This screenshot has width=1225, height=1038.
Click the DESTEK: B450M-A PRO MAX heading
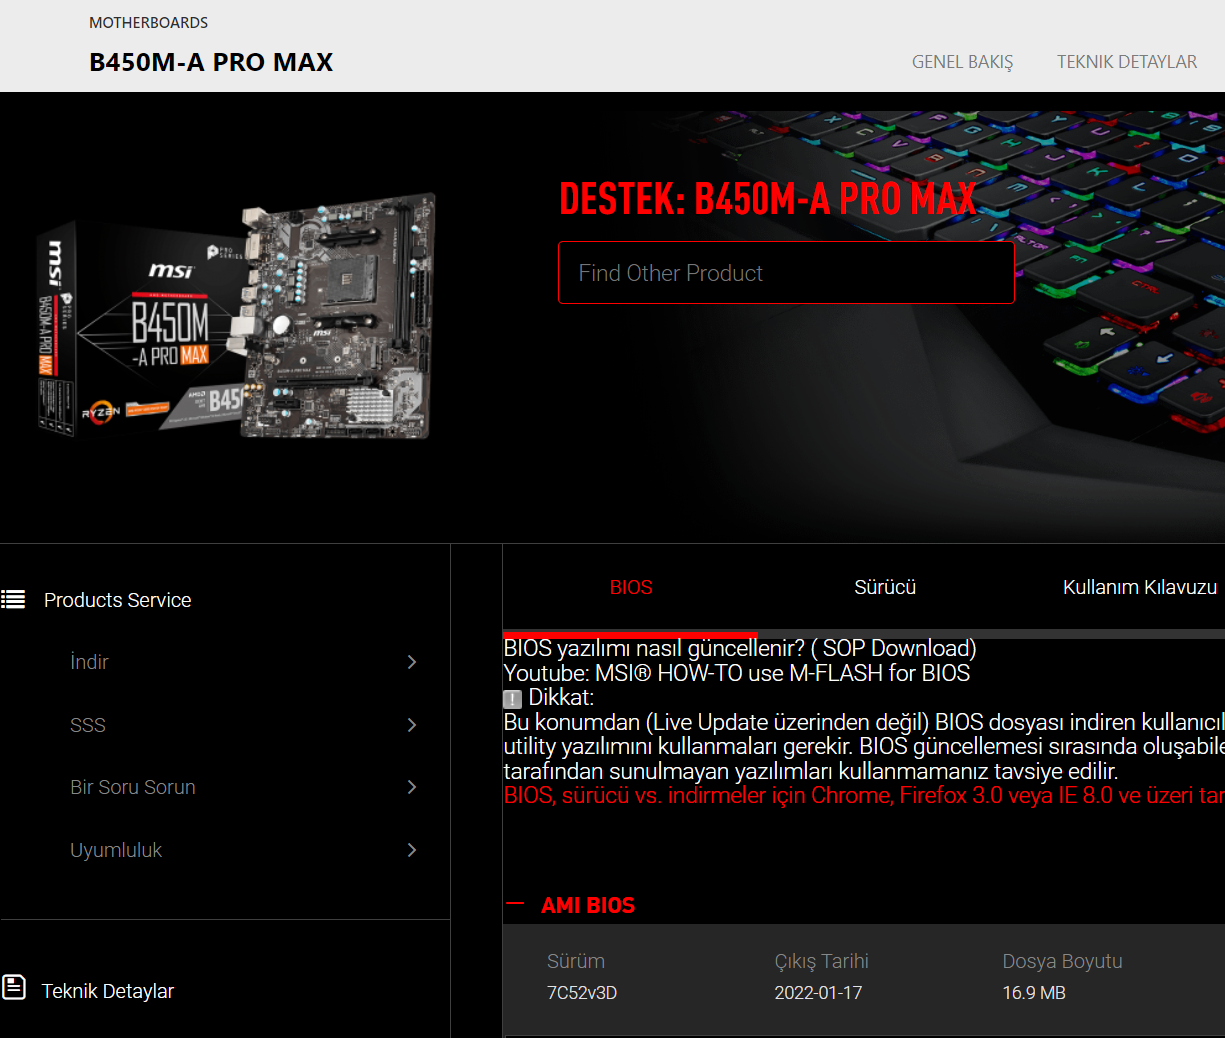[x=767, y=199]
